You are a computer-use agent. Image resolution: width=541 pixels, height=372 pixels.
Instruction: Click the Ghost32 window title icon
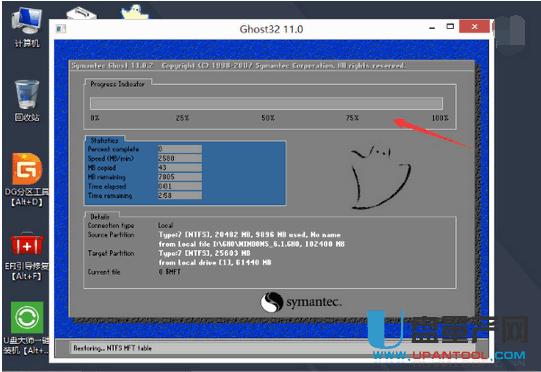[x=61, y=29]
